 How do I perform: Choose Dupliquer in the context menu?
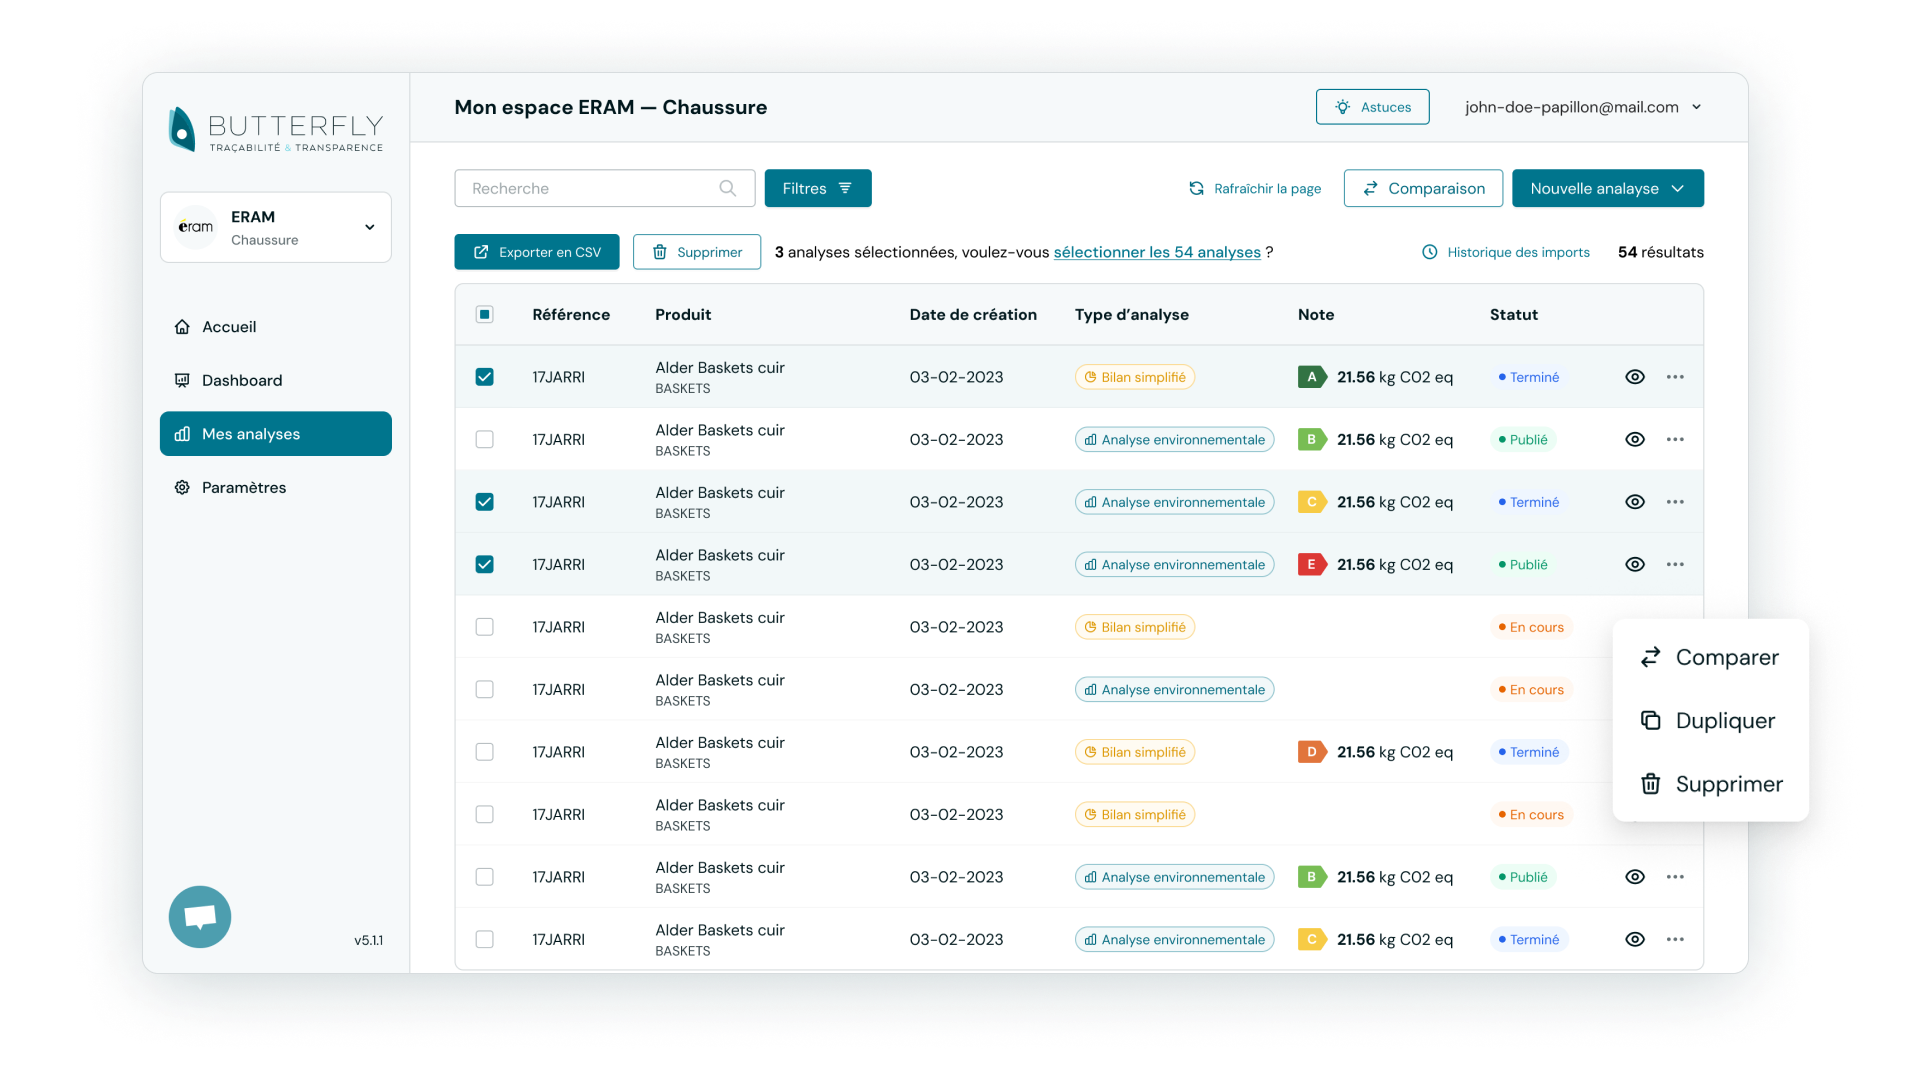(x=1710, y=721)
